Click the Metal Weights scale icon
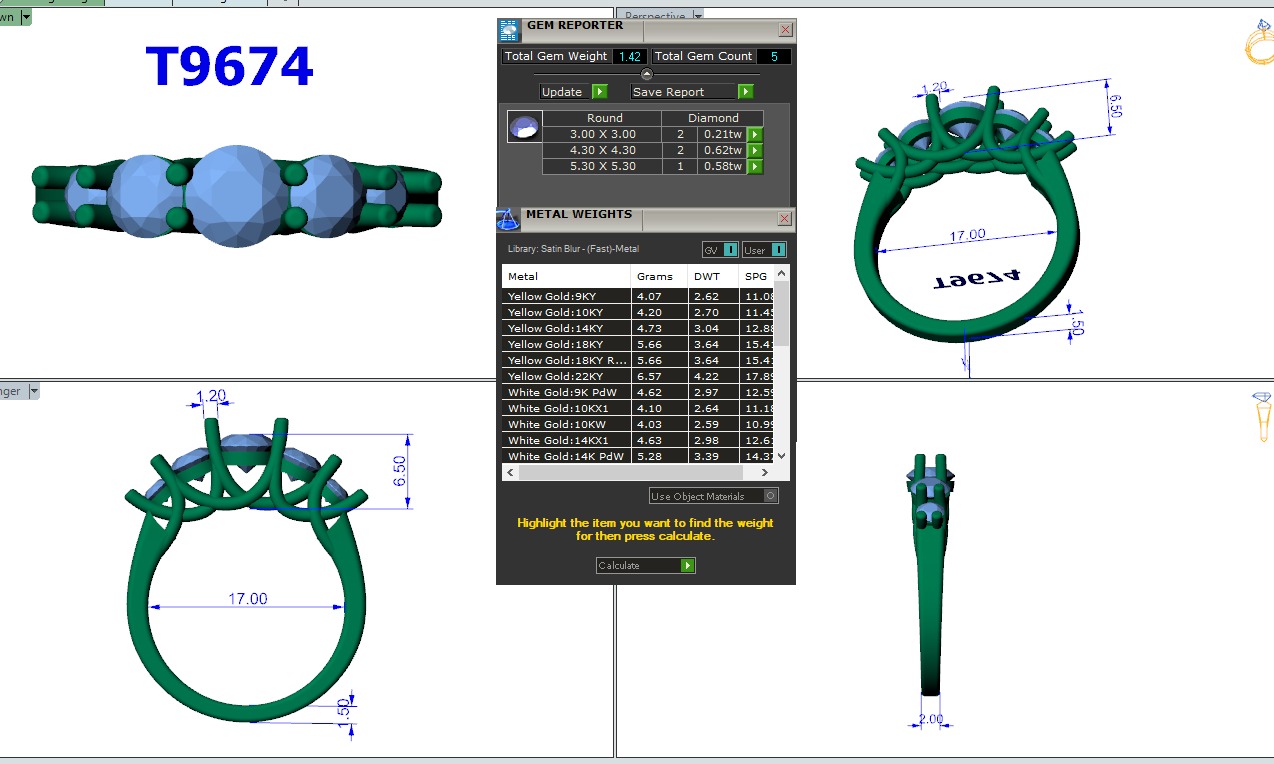Screen dimensions: 1274x764 coord(509,219)
